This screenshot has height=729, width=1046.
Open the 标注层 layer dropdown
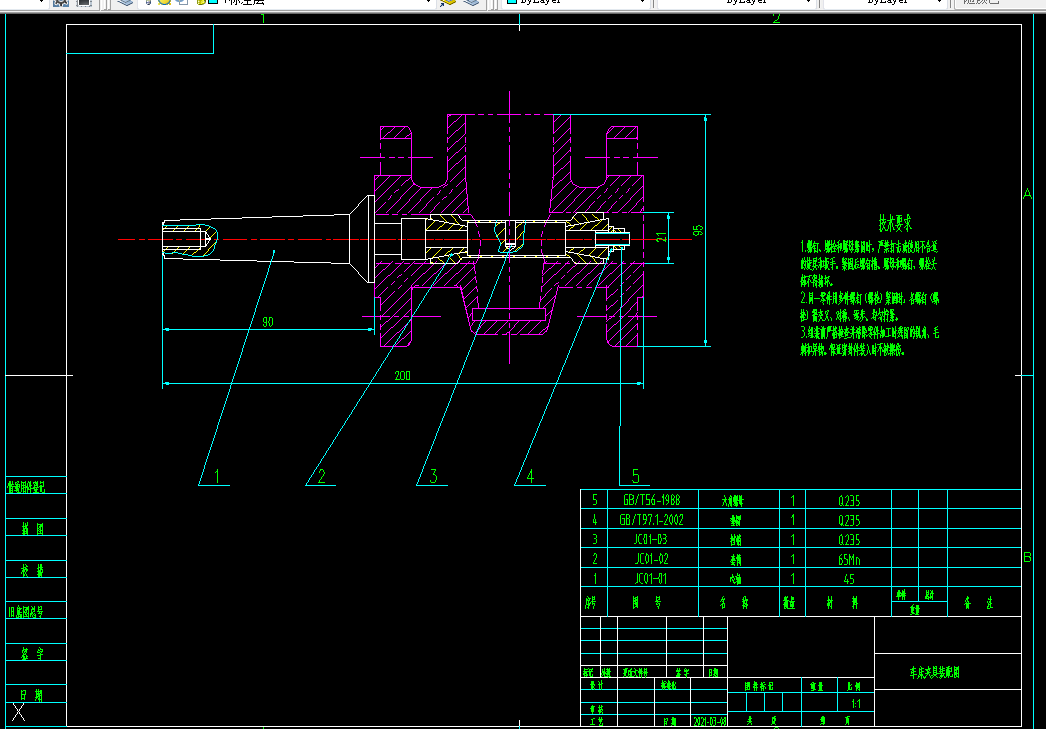(428, 3)
